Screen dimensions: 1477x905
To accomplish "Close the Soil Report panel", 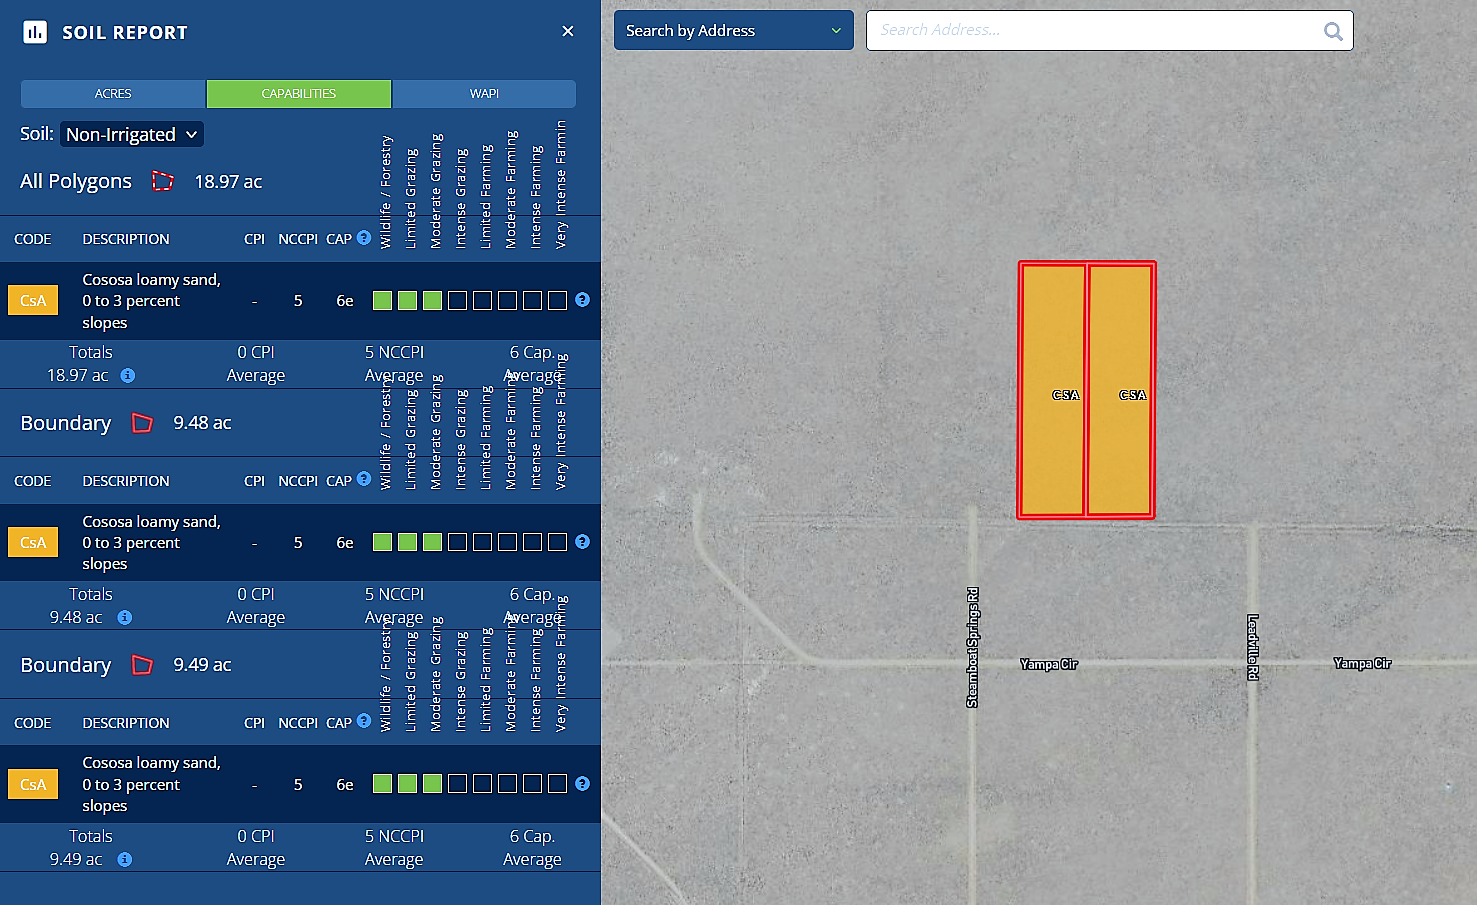I will coord(568,31).
